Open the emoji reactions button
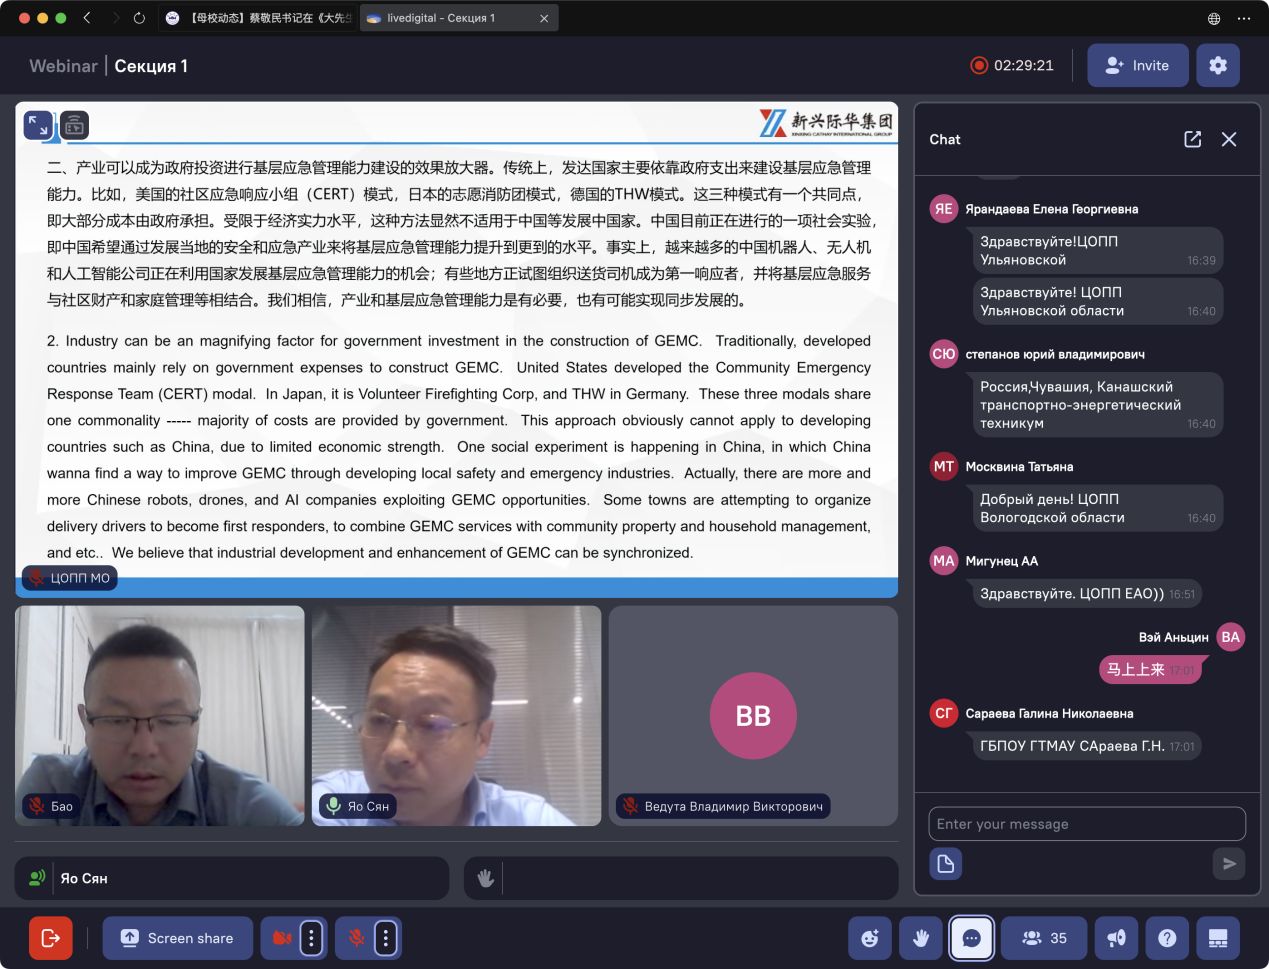Screen dimensions: 1269x969 pos(870,938)
